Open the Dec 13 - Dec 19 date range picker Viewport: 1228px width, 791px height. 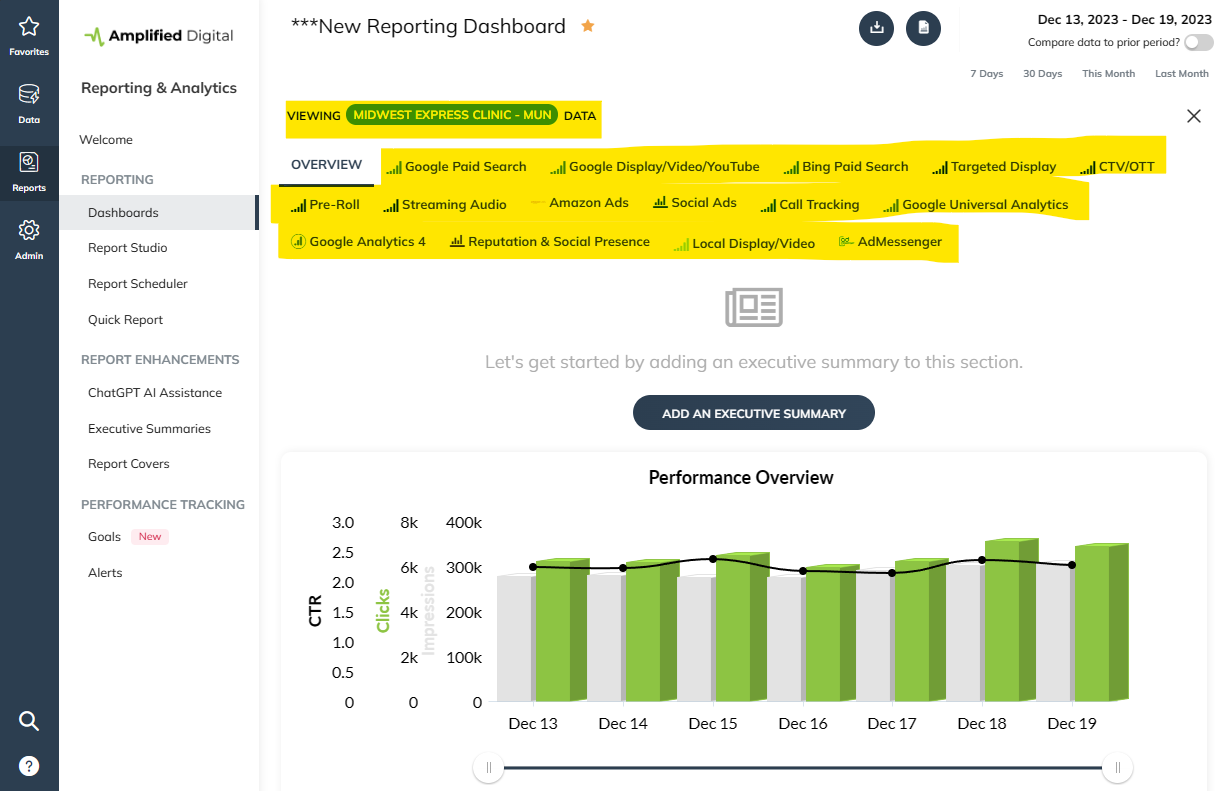click(1123, 19)
